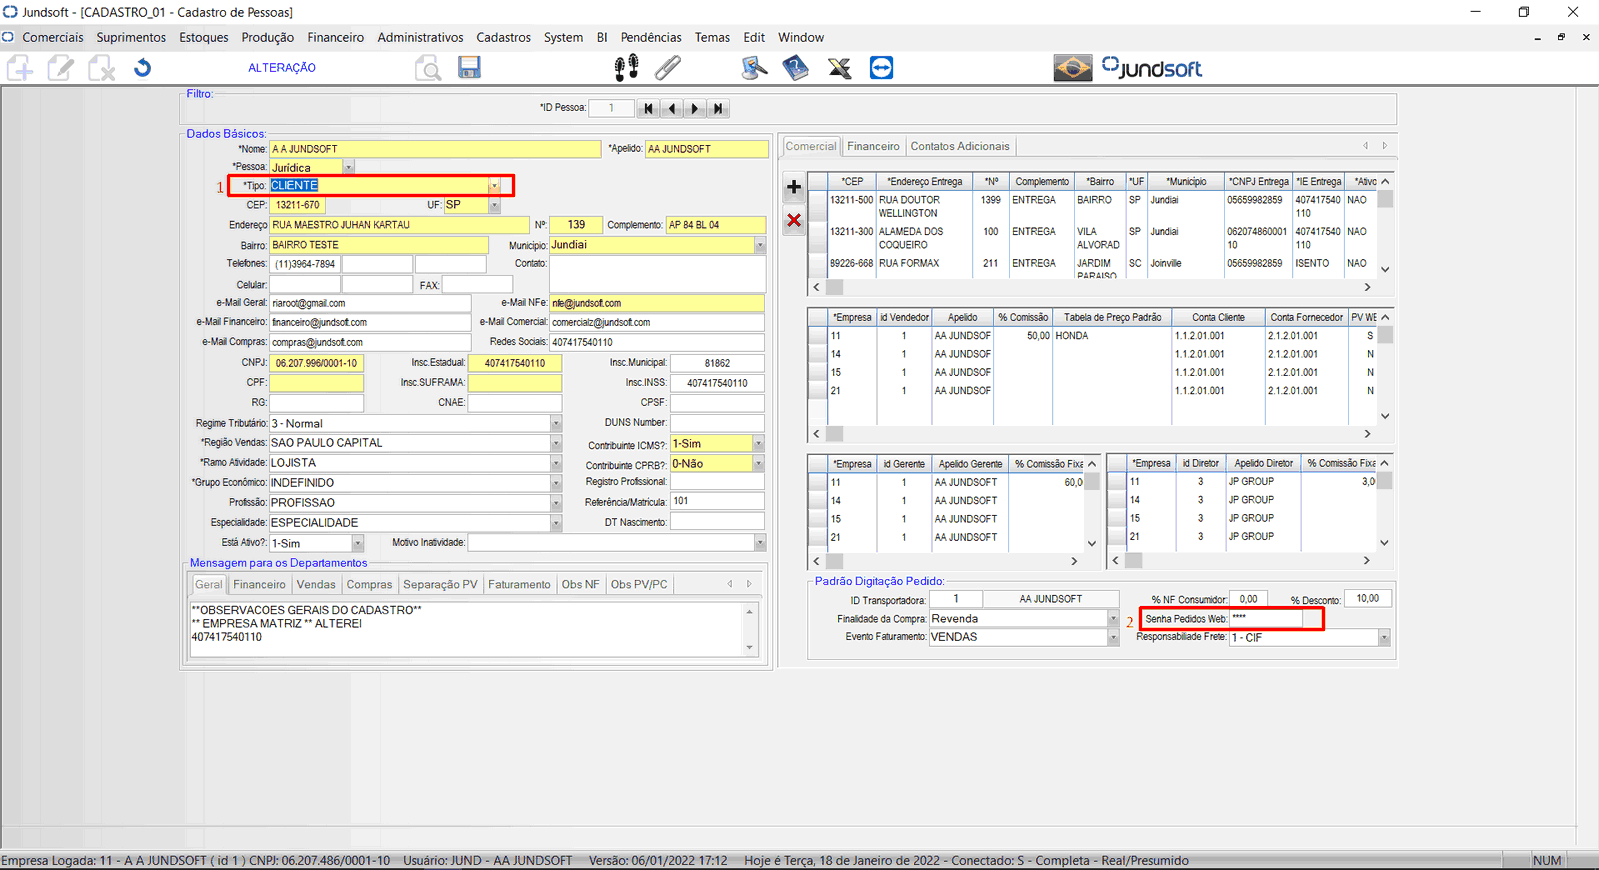Switch to the Contatos Adicionais tab
The width and height of the screenshot is (1599, 870).
click(960, 146)
